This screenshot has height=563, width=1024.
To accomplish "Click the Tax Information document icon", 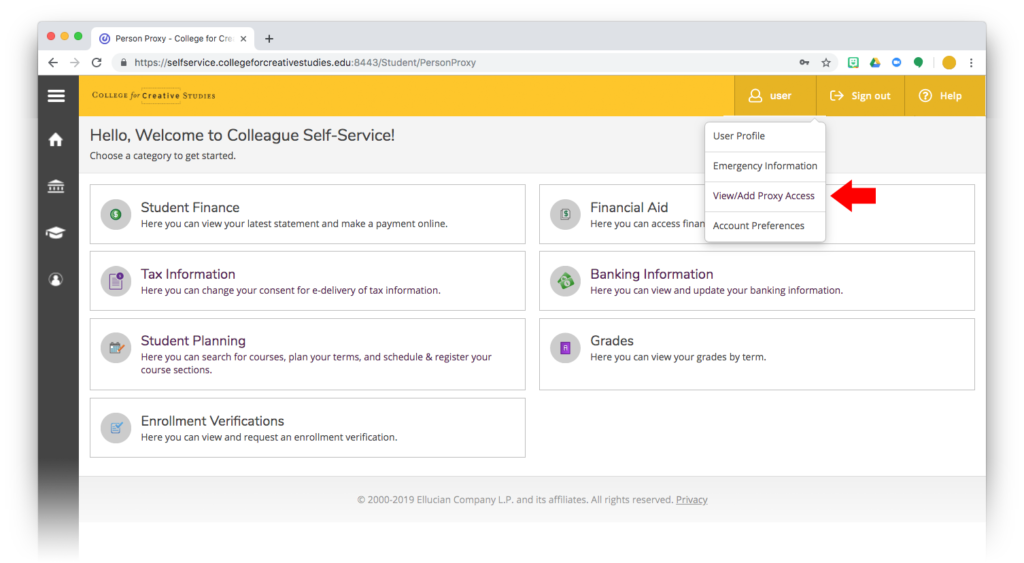I will pos(116,281).
